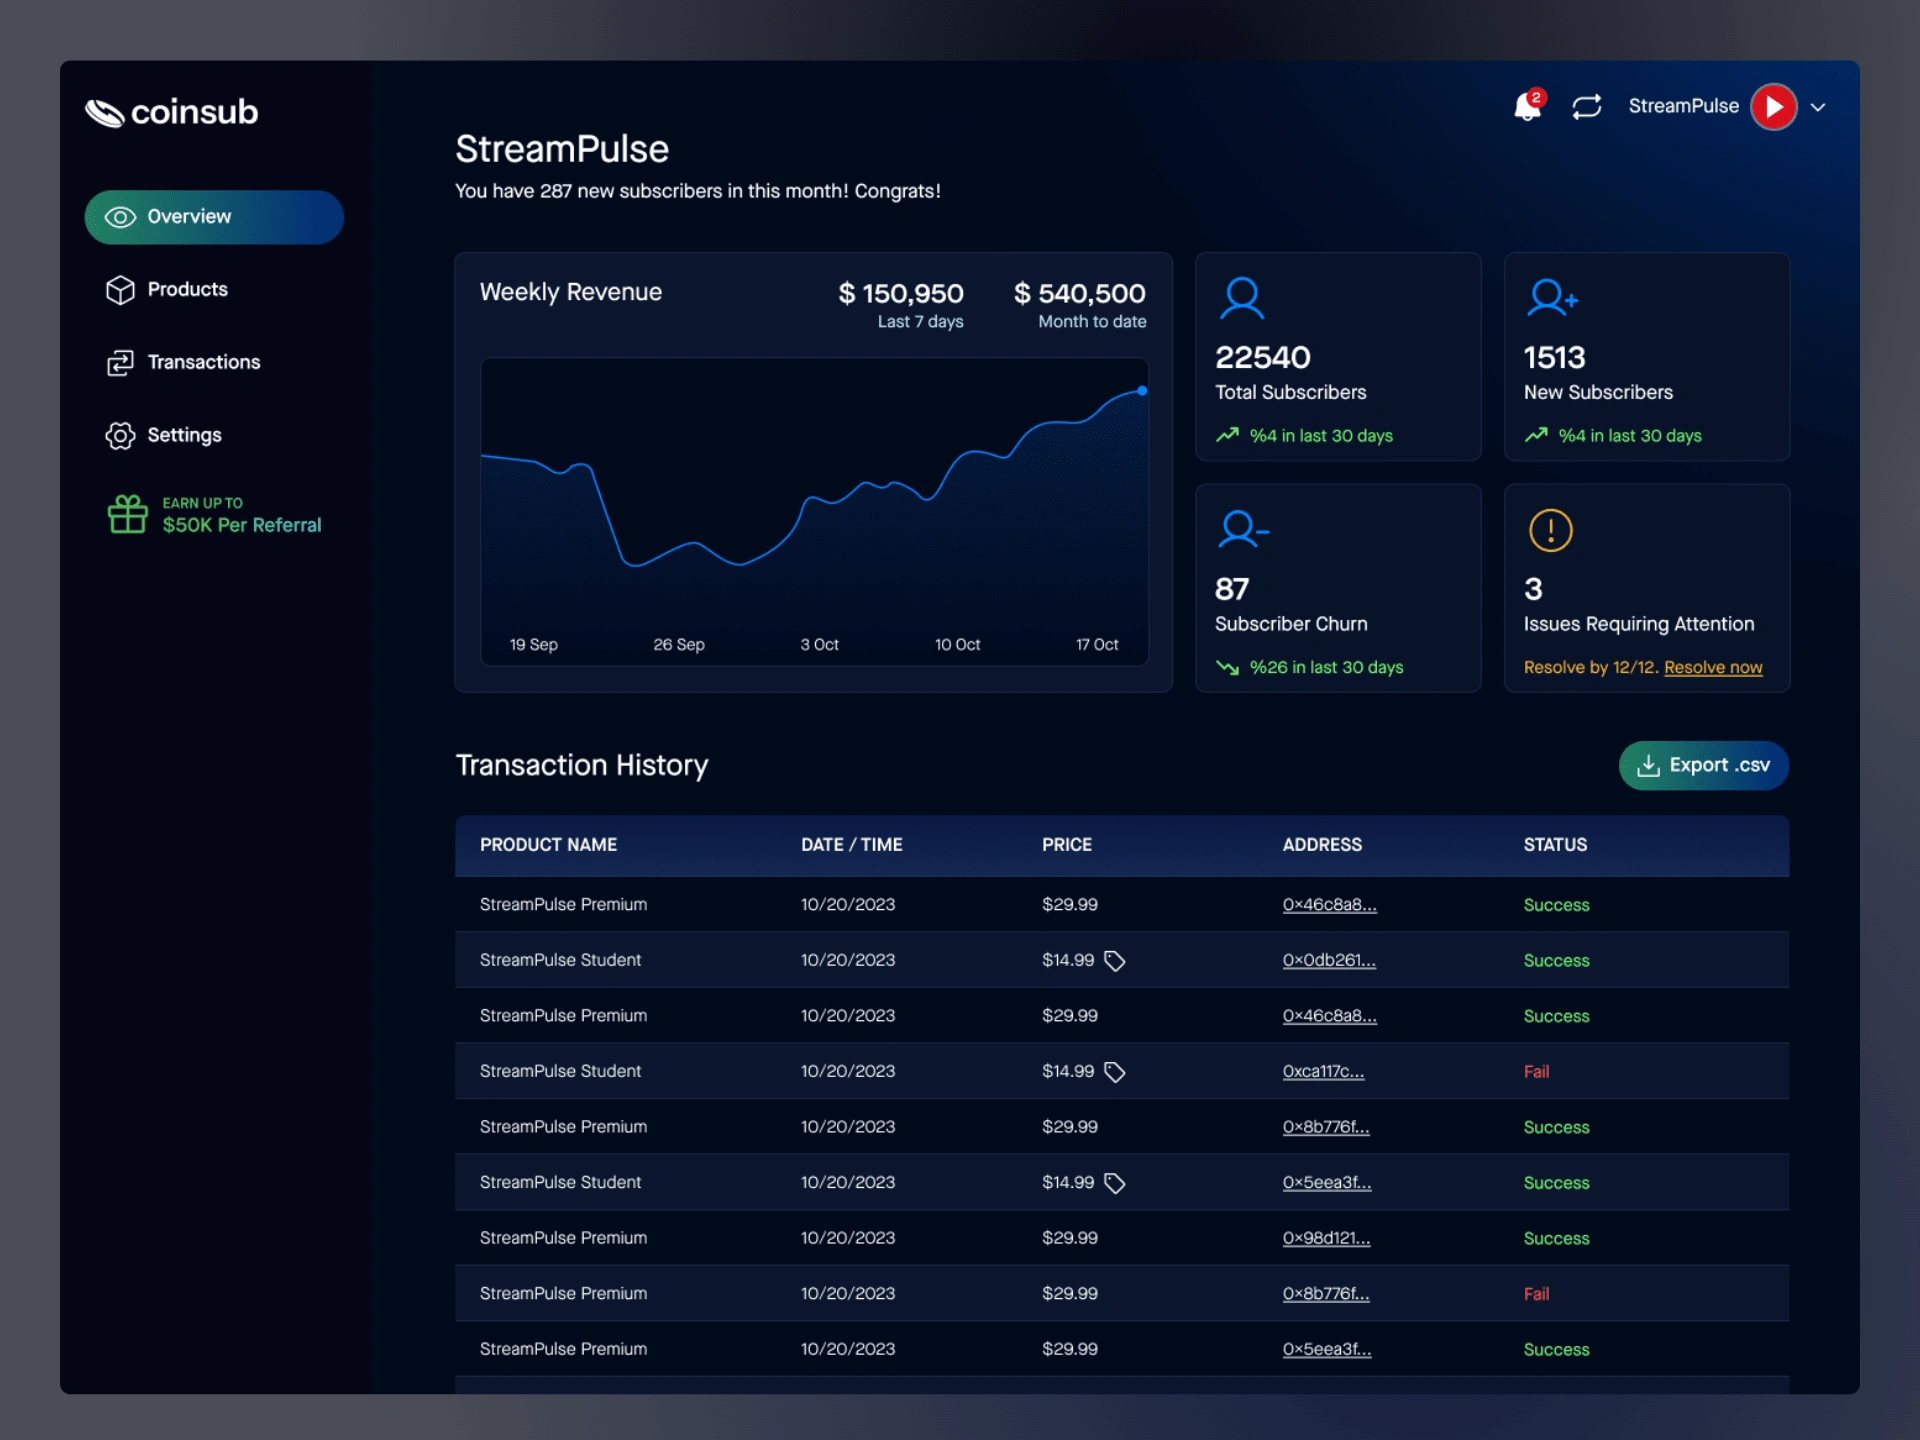The image size is (1920, 1440).
Task: Click the PRODUCT NAME column header
Action: pyautogui.click(x=548, y=845)
